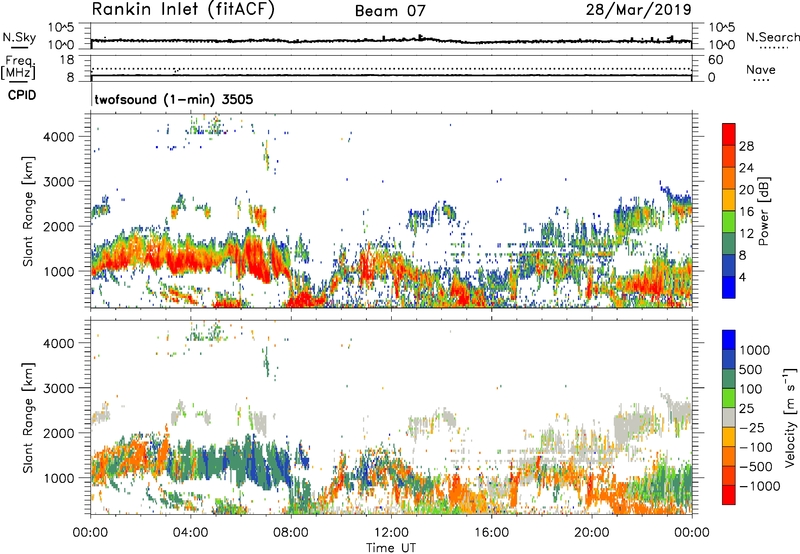Click the '04:00' time axis label
Image resolution: width=800 pixels, height=554 pixels.
coord(191,533)
